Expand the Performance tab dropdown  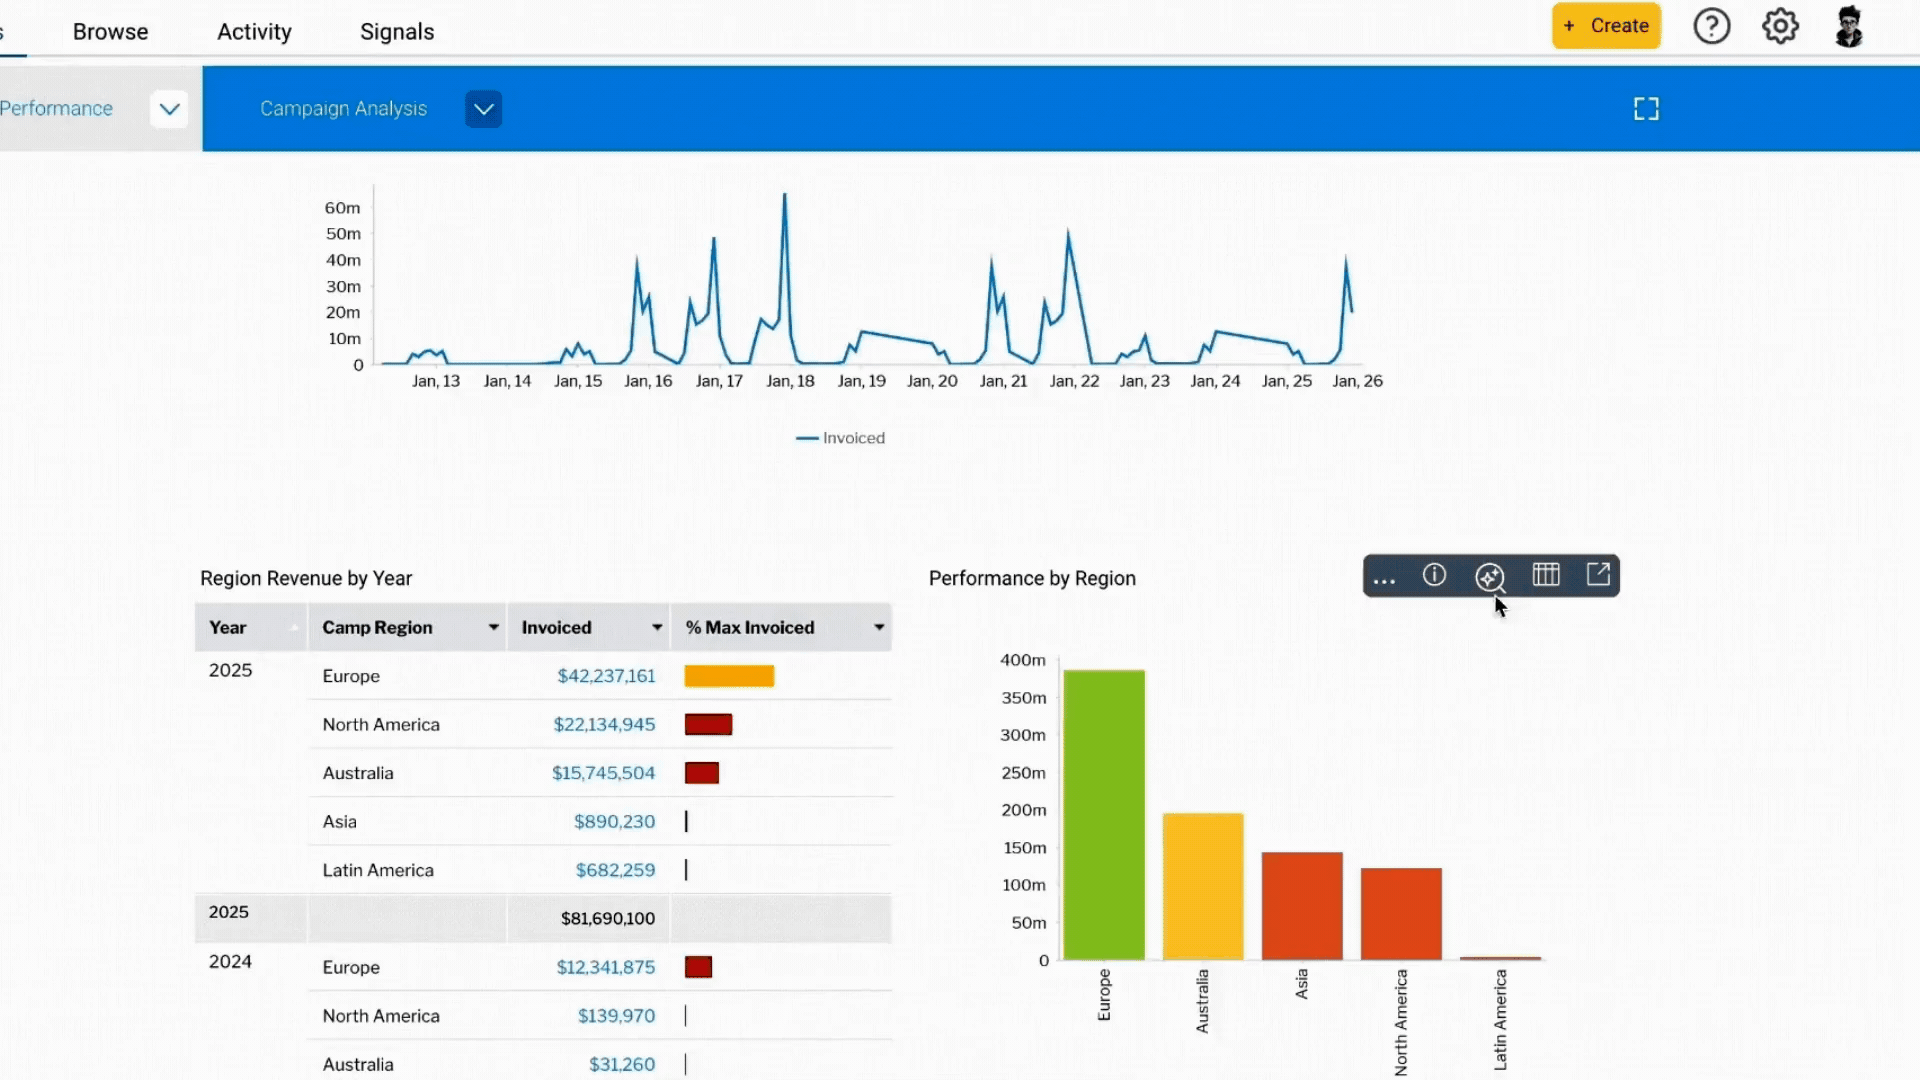coord(169,109)
